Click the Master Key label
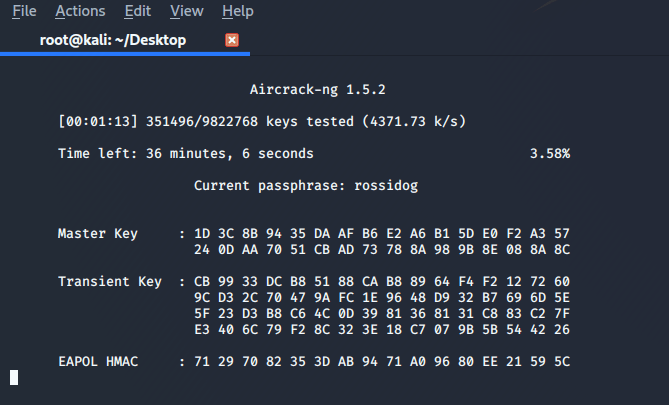The image size is (669, 405). point(98,234)
